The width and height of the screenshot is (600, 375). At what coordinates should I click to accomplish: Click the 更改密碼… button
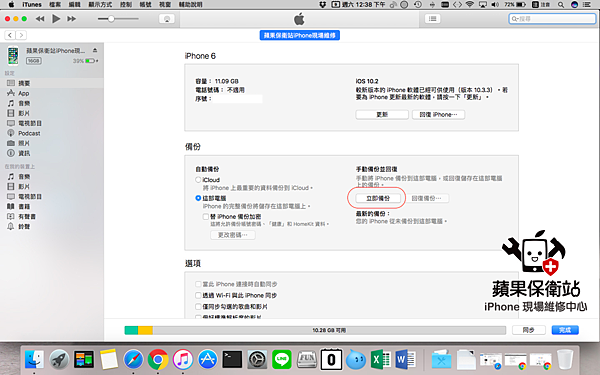(233, 235)
